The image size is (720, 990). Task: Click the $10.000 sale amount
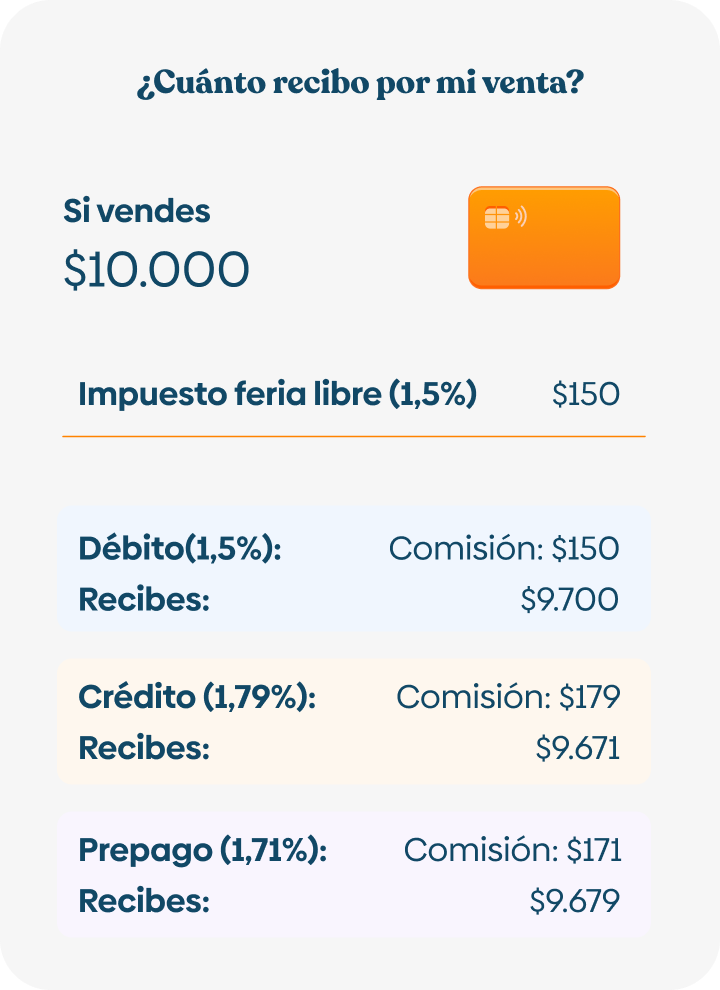point(156,269)
